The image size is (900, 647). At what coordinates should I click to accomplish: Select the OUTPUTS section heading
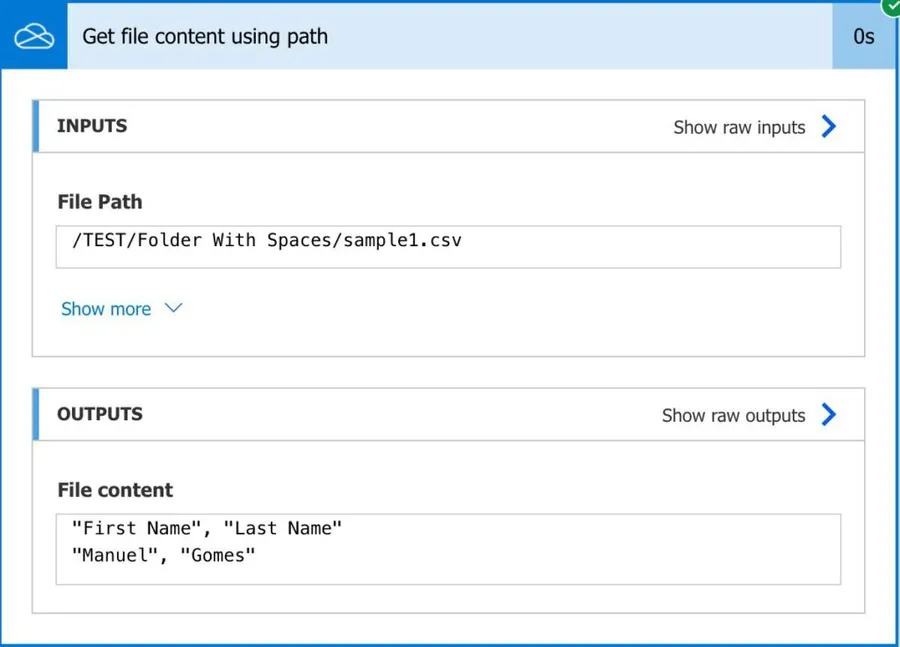pyautogui.click(x=100, y=414)
